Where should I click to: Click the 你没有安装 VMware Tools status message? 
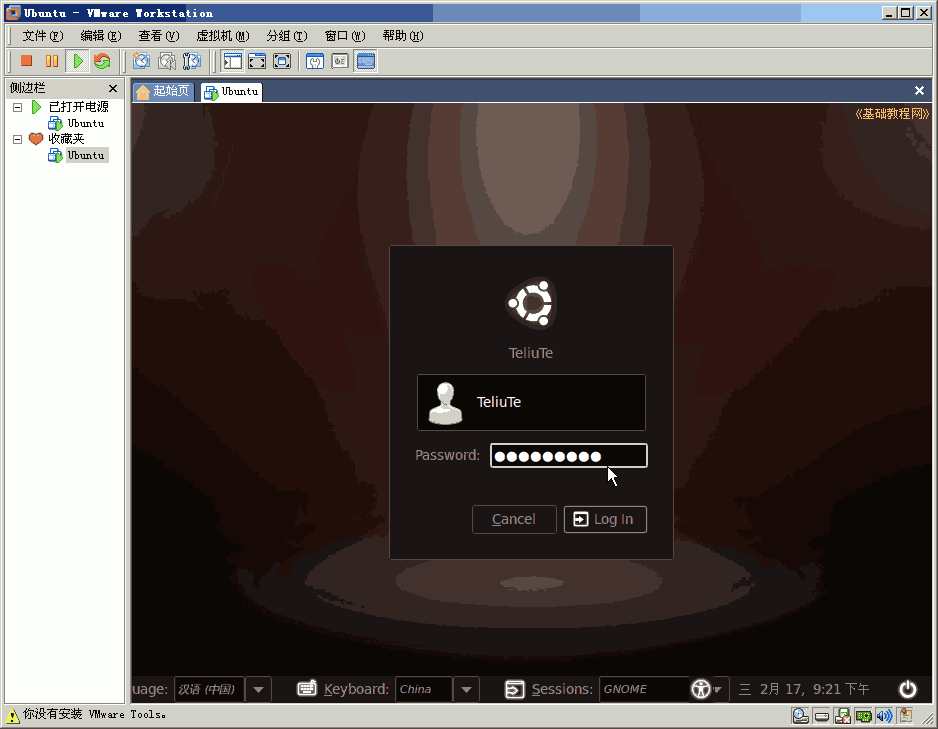click(95, 715)
